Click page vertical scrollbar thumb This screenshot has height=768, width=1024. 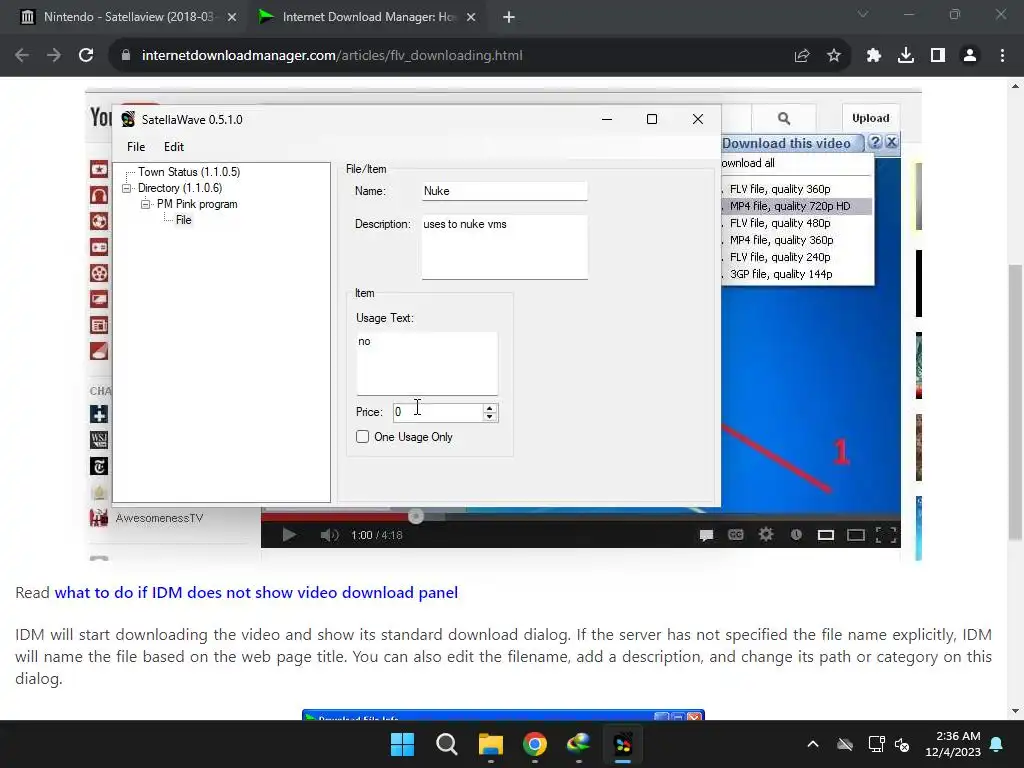point(1015,402)
